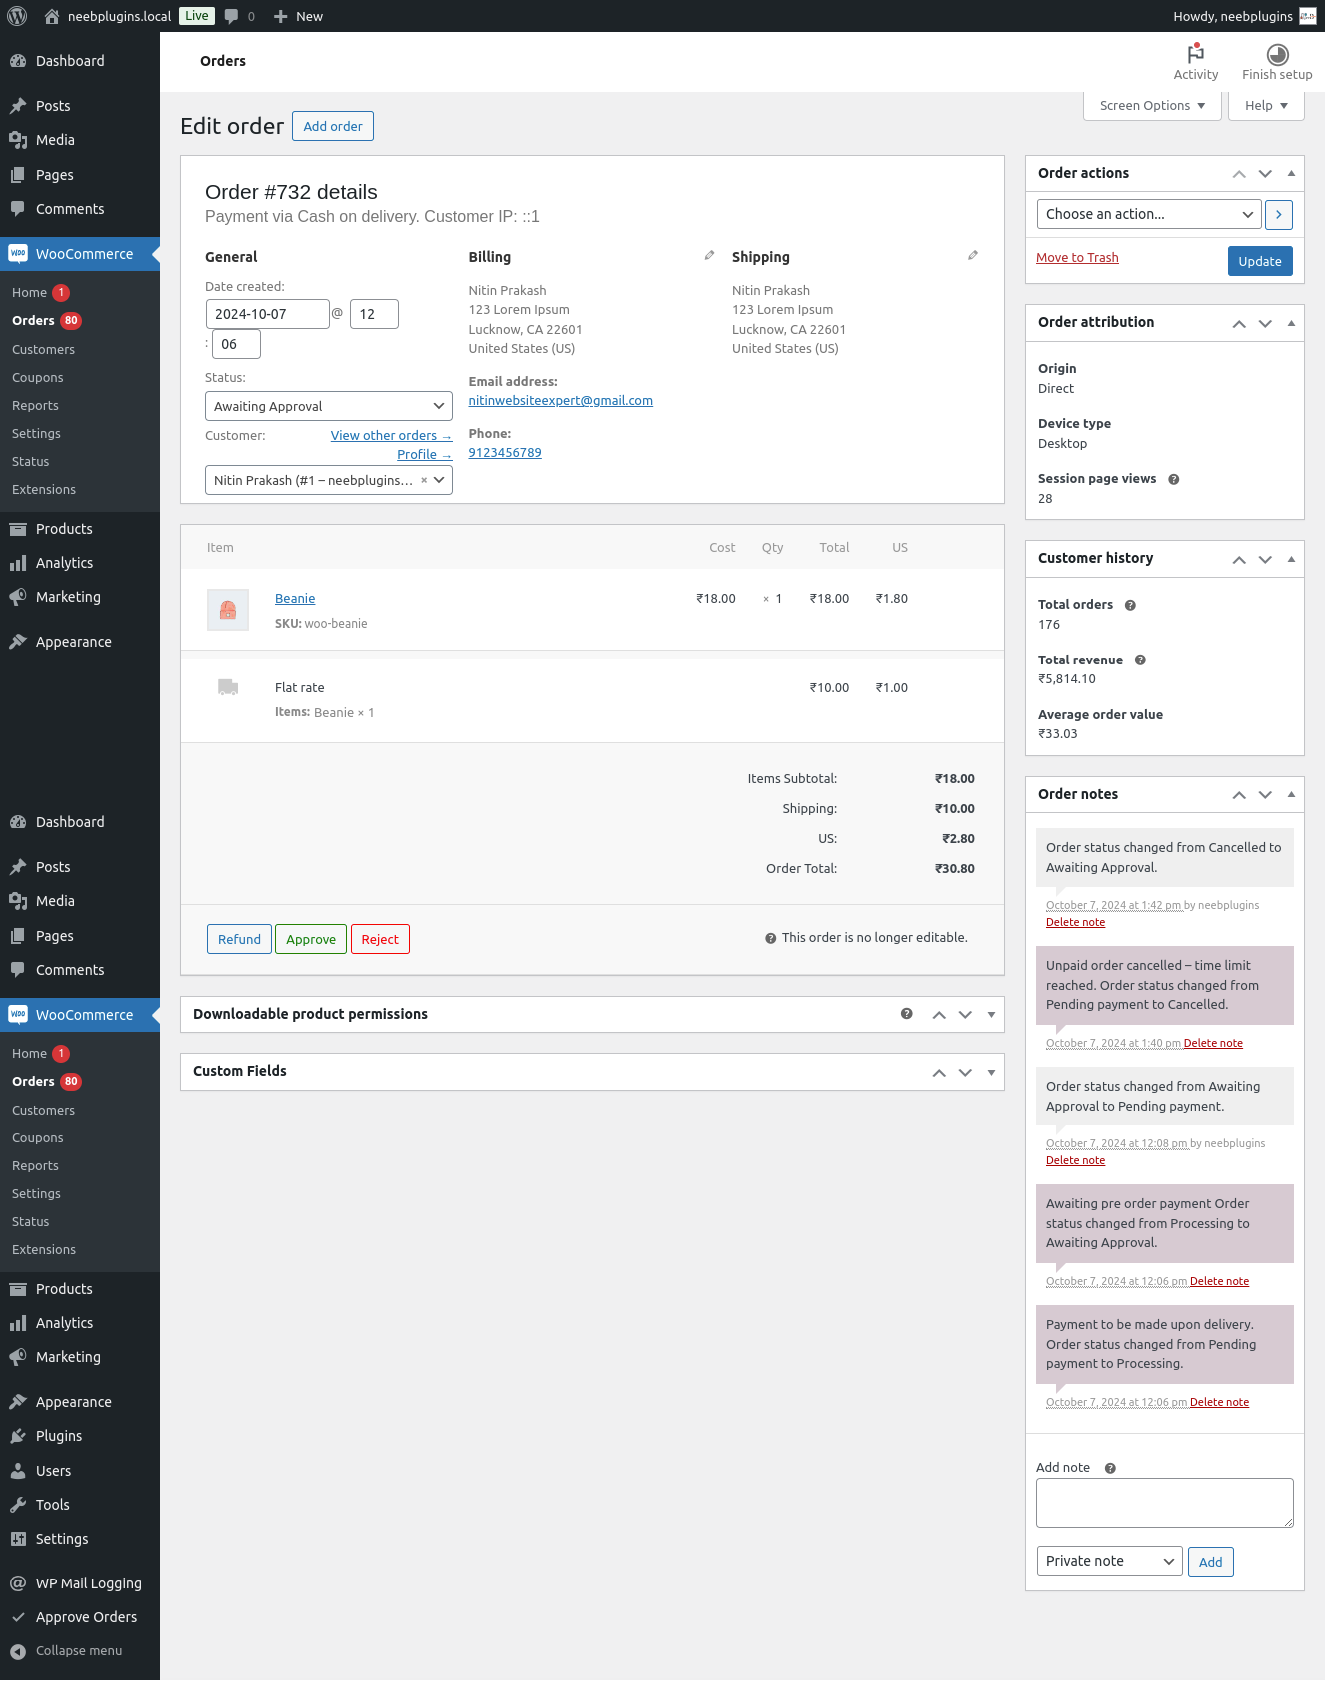
Task: Toggle Order notes panel
Action: point(1291,794)
